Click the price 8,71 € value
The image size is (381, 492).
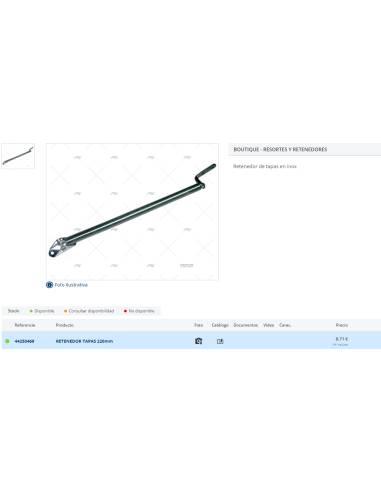point(342,339)
